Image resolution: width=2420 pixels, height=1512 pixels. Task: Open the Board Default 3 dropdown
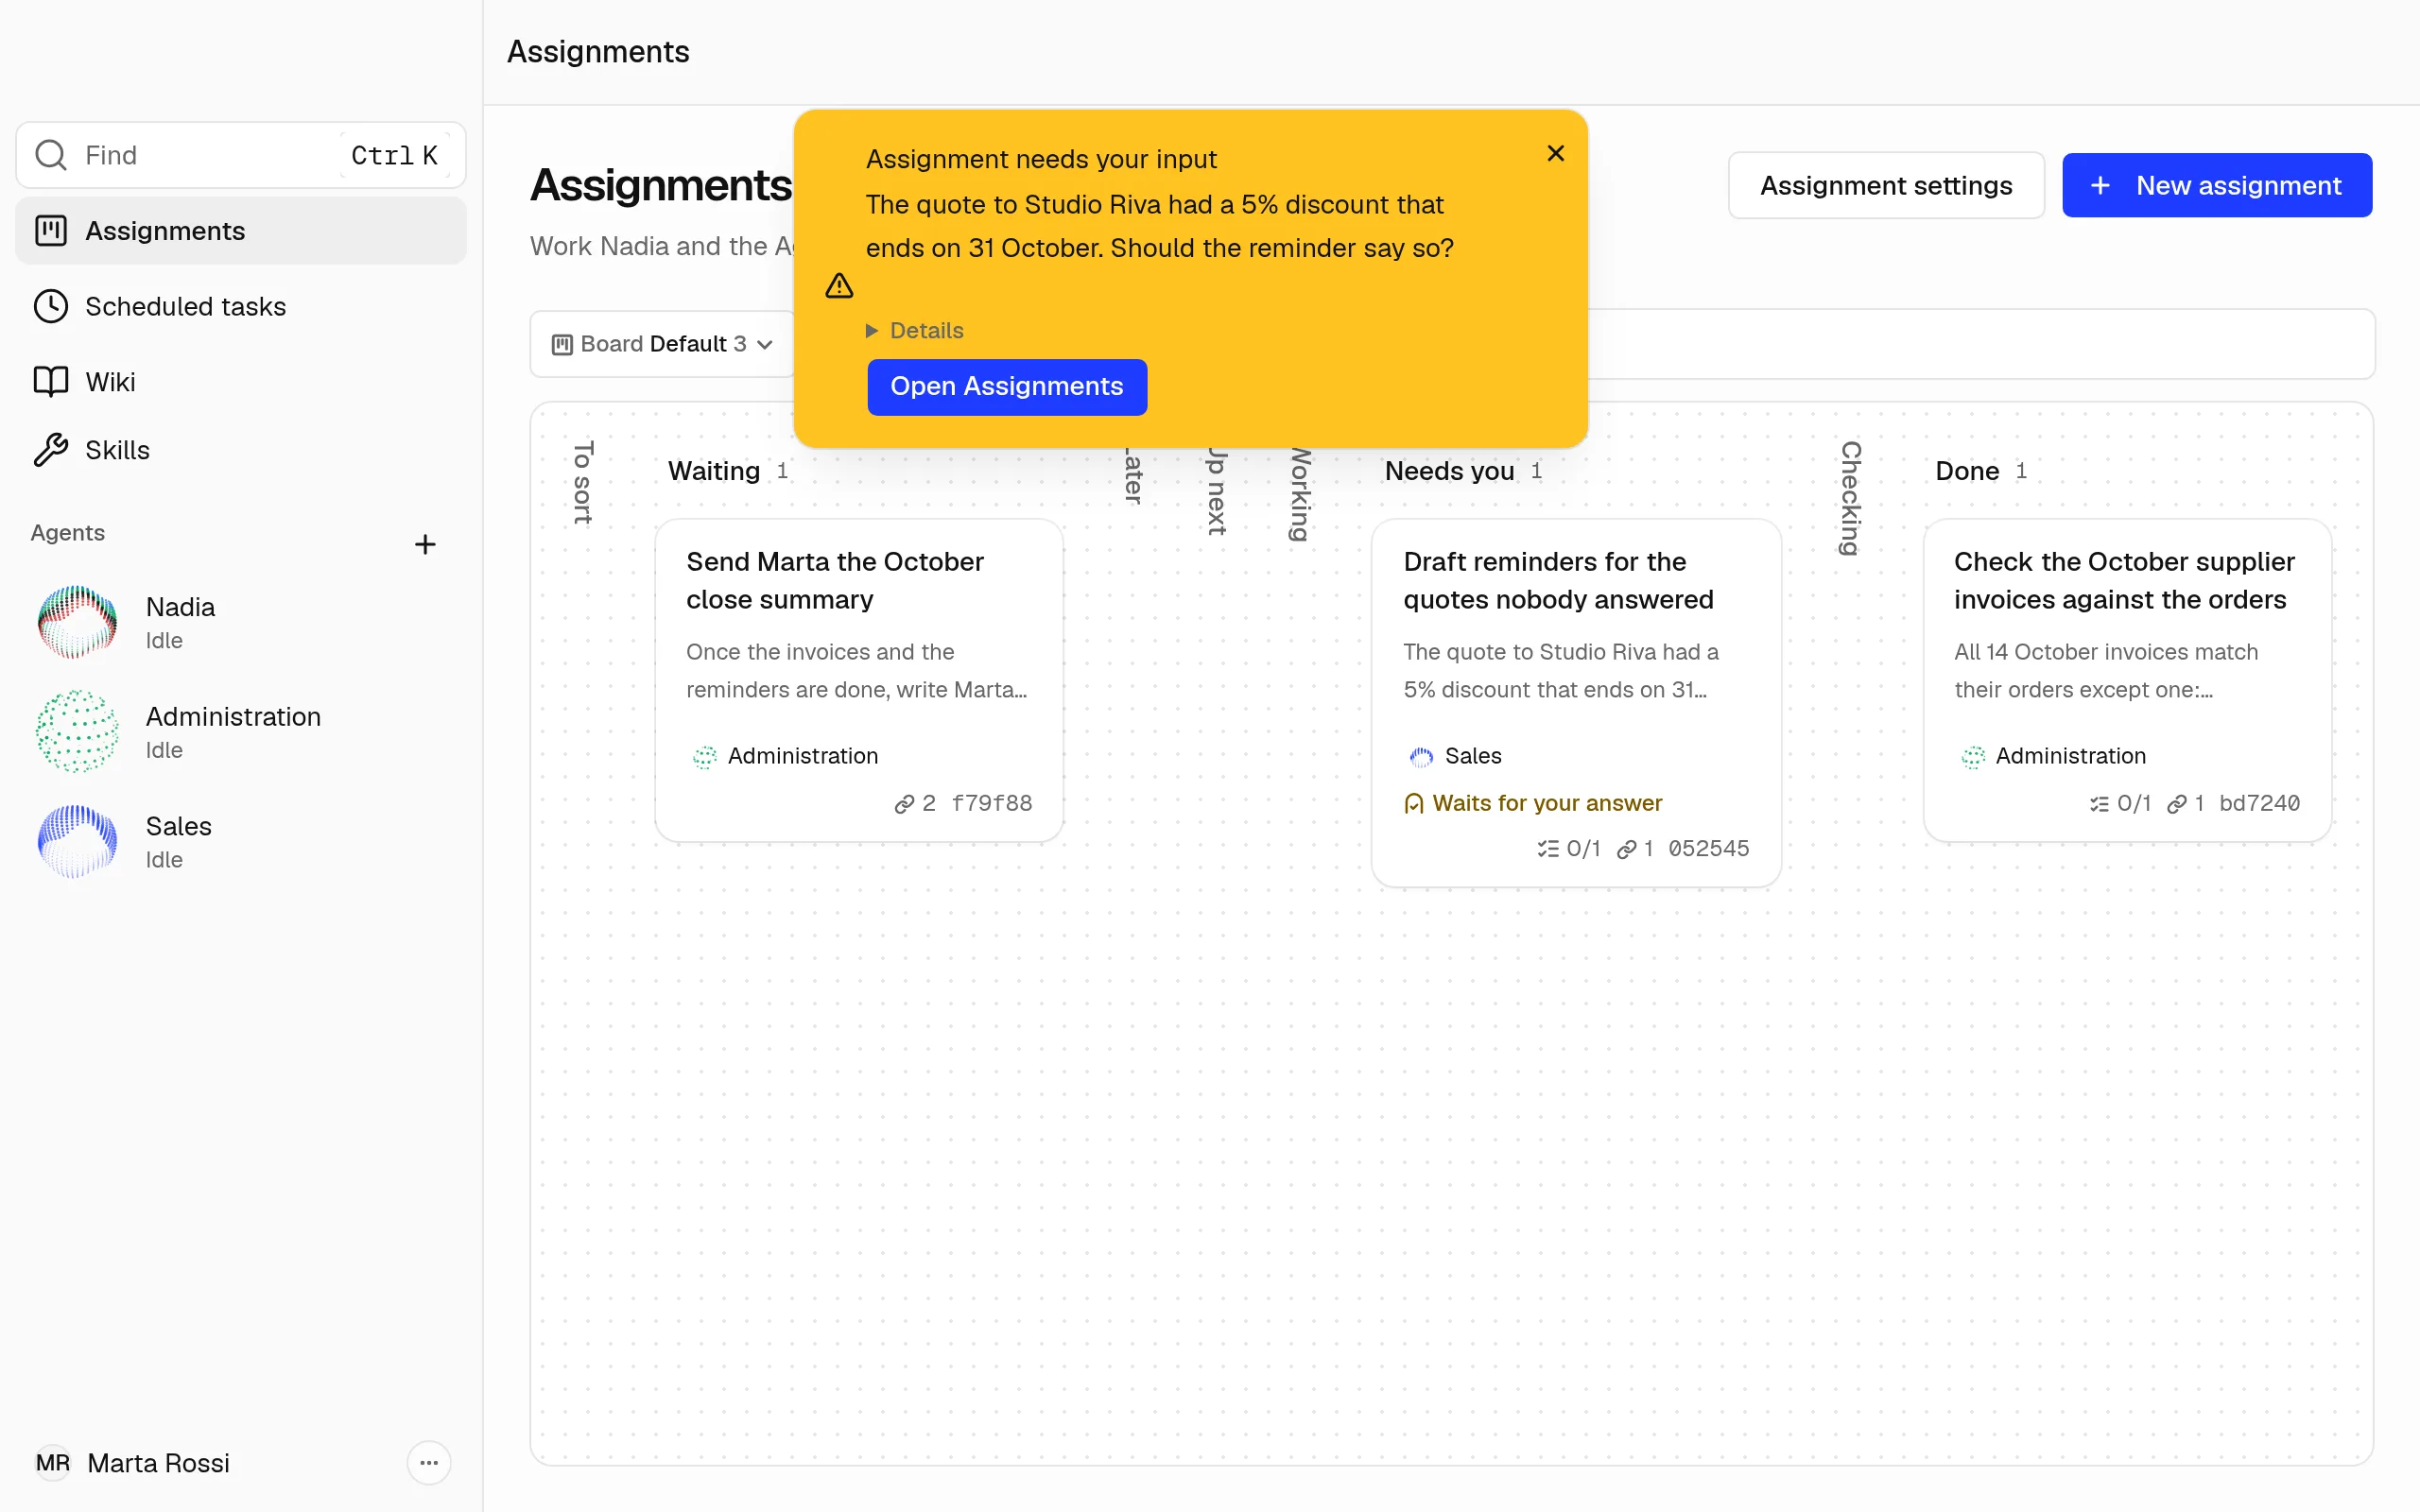[663, 344]
